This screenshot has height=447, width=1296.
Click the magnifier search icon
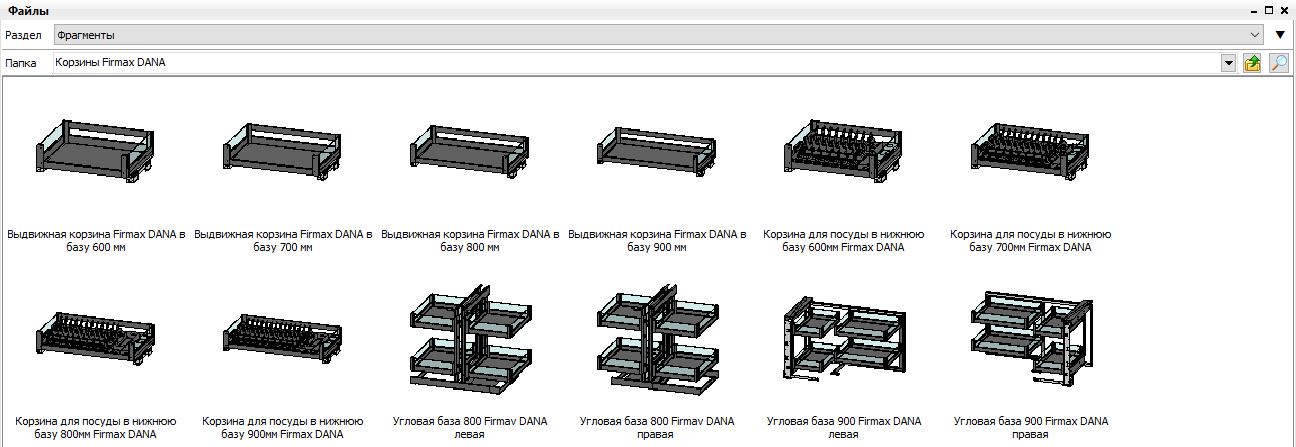1279,63
